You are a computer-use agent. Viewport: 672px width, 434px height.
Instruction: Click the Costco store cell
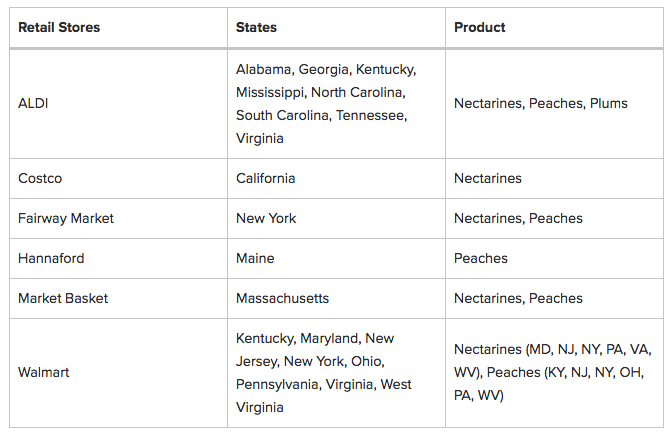coord(40,178)
